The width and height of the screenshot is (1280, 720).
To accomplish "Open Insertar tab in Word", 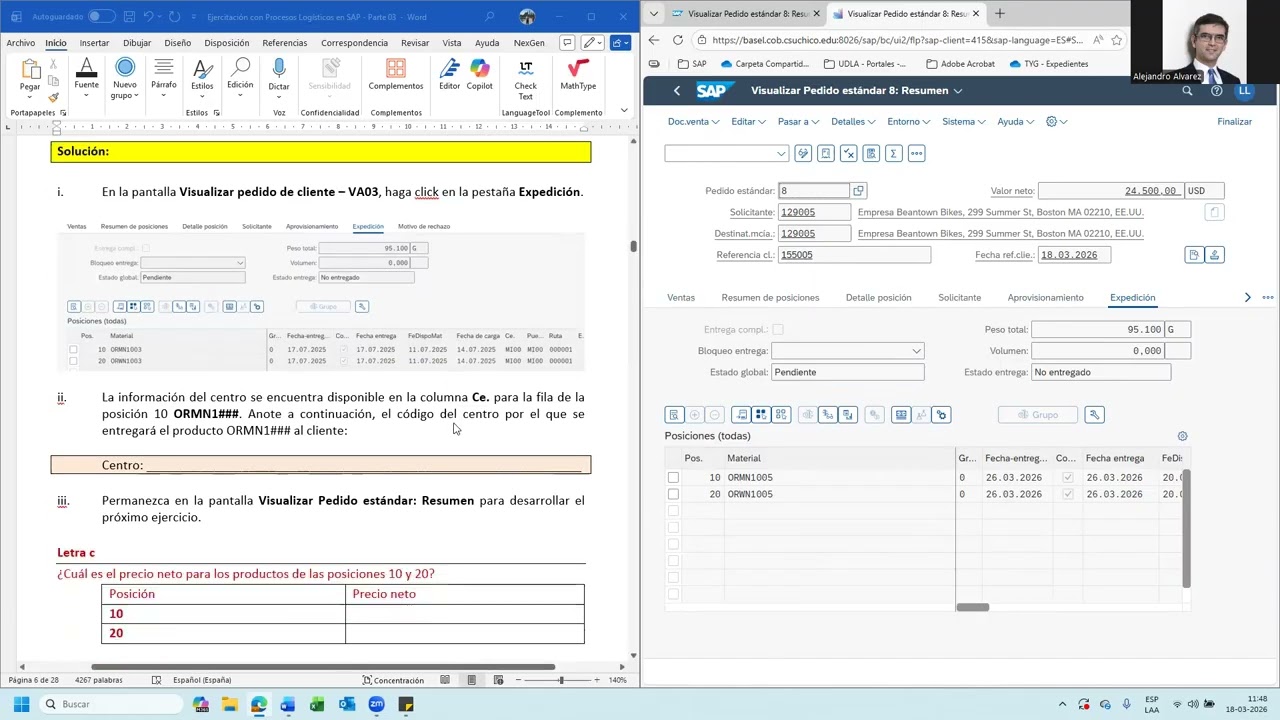I will pyautogui.click(x=94, y=43).
